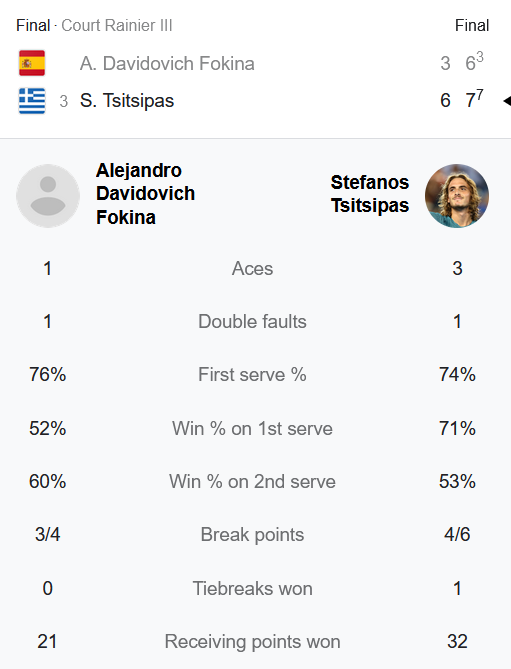
Task: Click Tsitsipas second set score 7
Action: coord(470,101)
